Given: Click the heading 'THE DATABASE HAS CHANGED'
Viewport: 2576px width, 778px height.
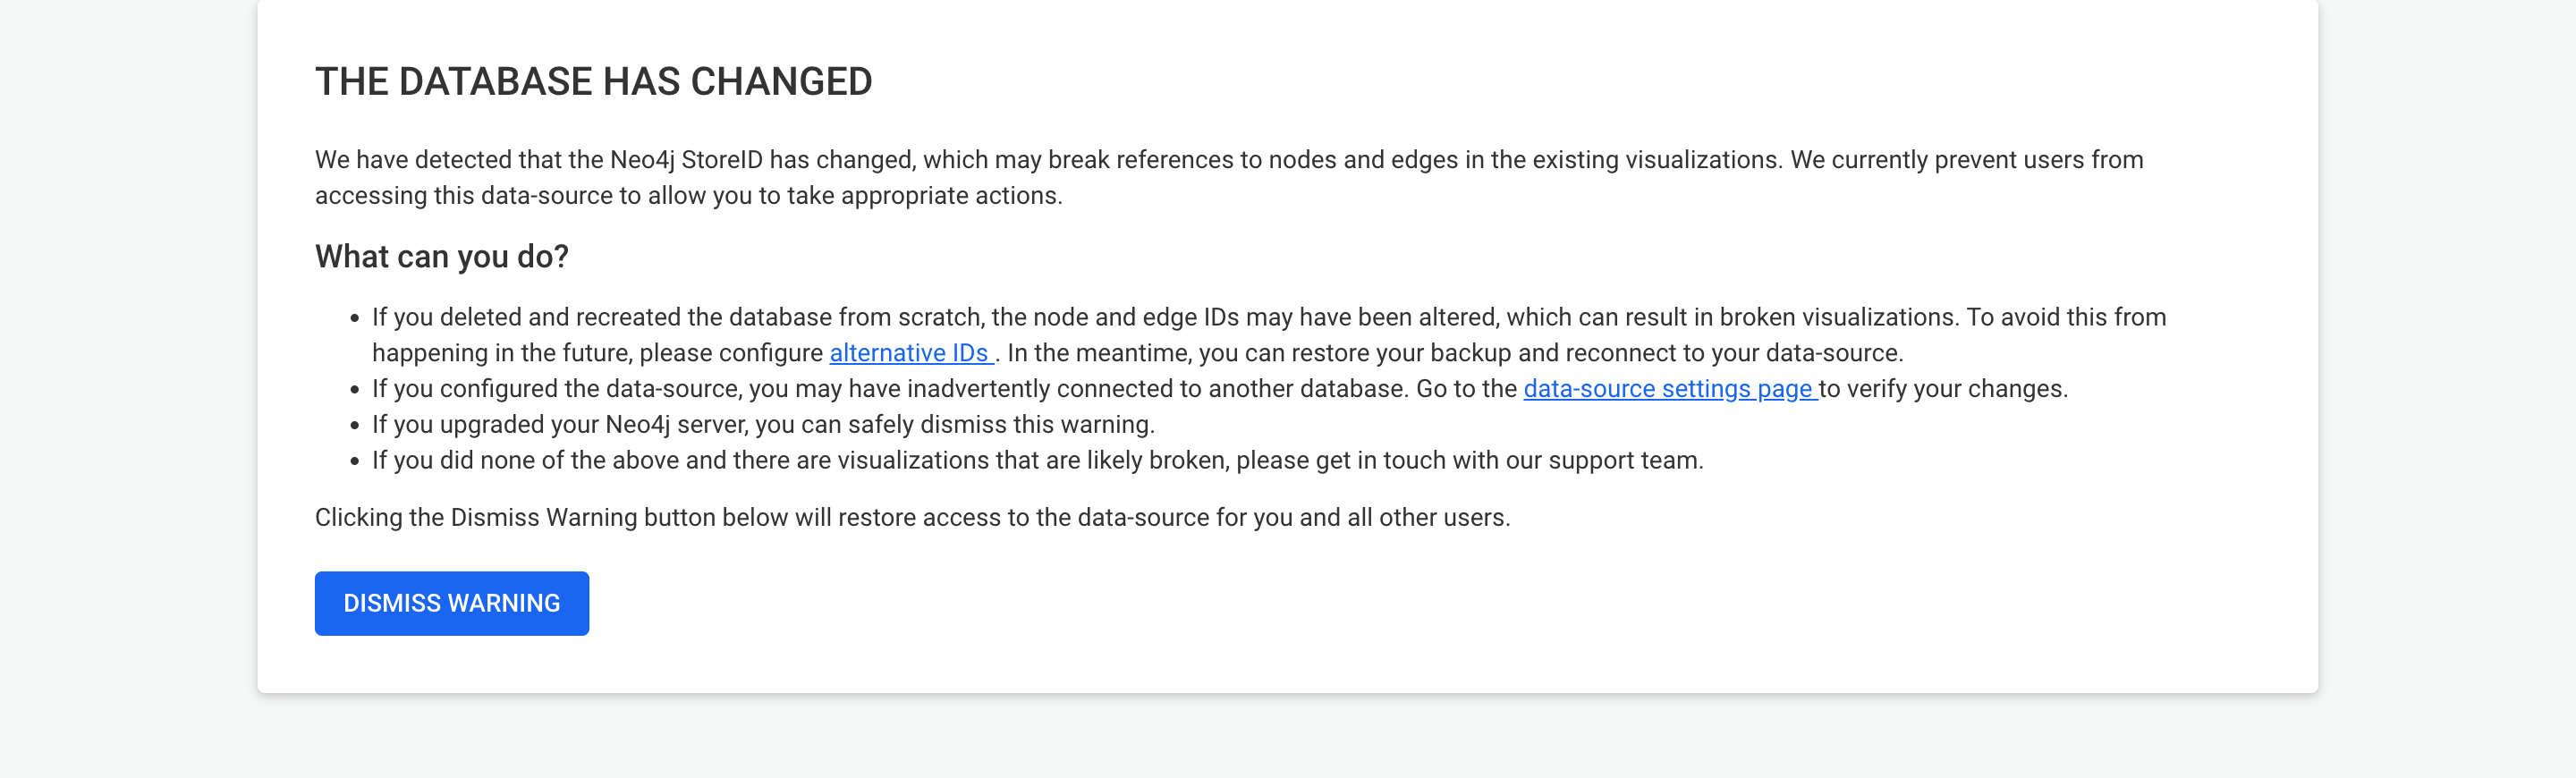Looking at the screenshot, I should click(593, 81).
